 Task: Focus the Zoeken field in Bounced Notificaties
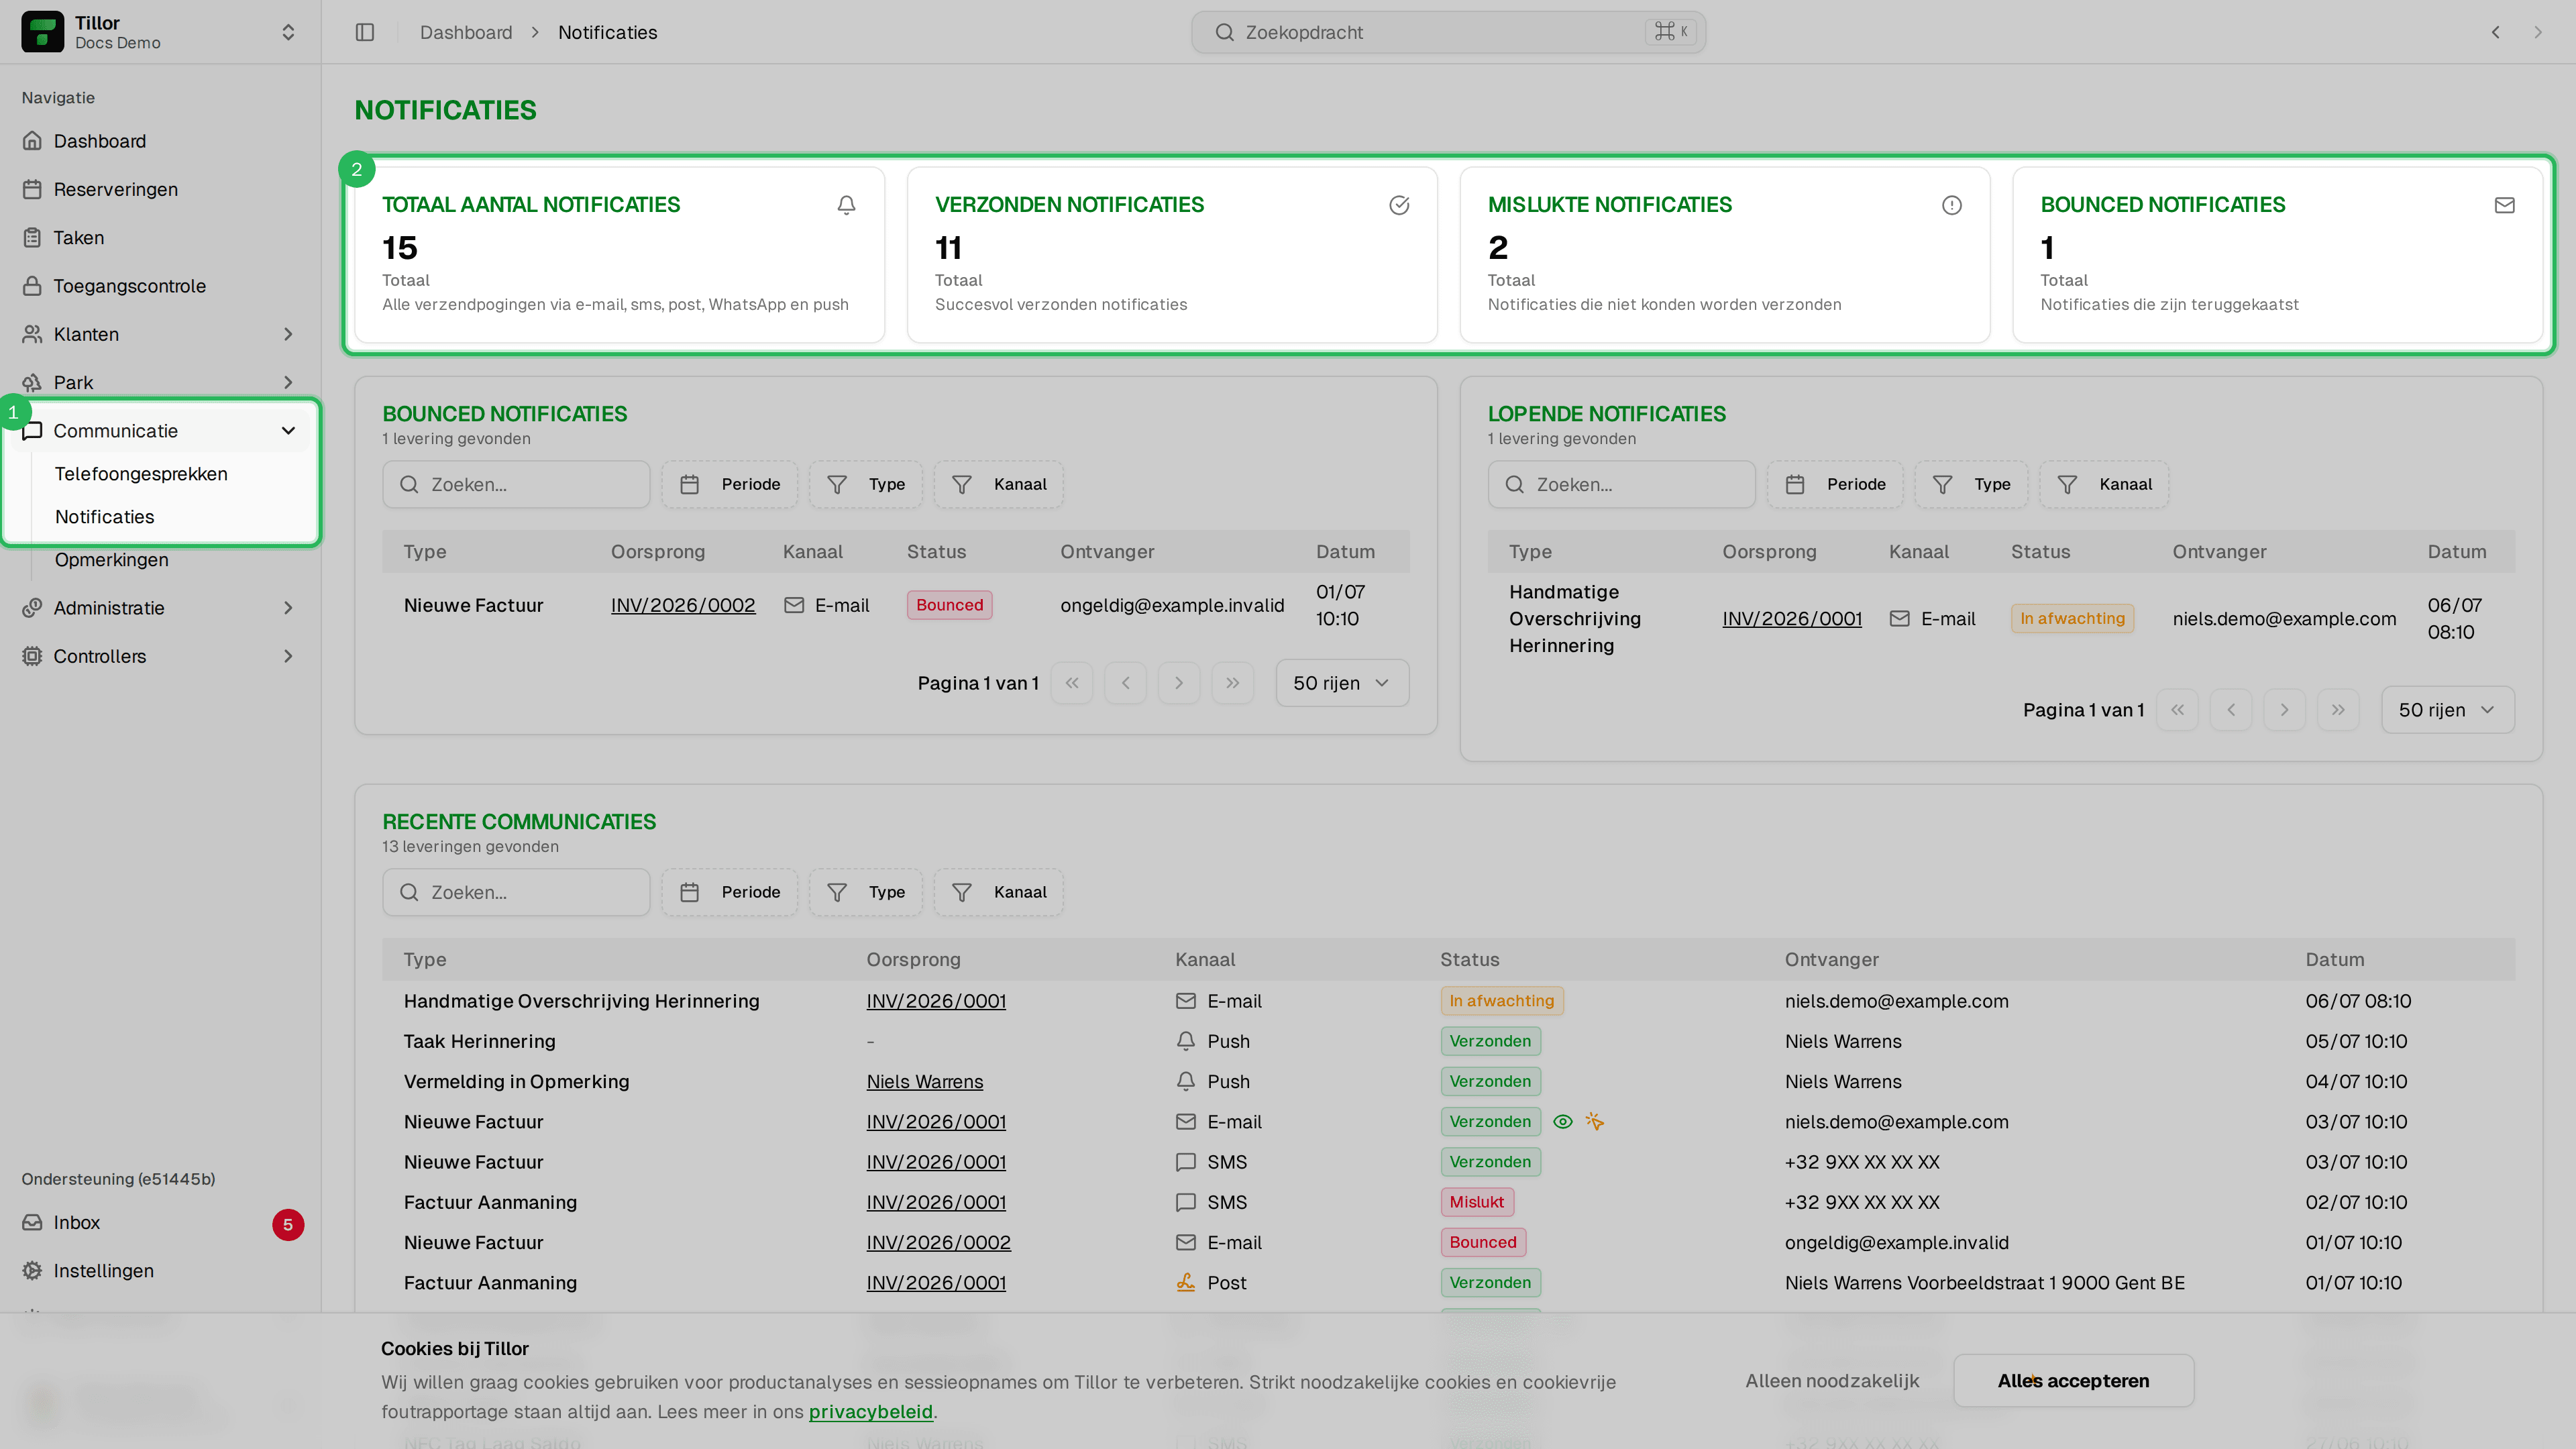(516, 484)
